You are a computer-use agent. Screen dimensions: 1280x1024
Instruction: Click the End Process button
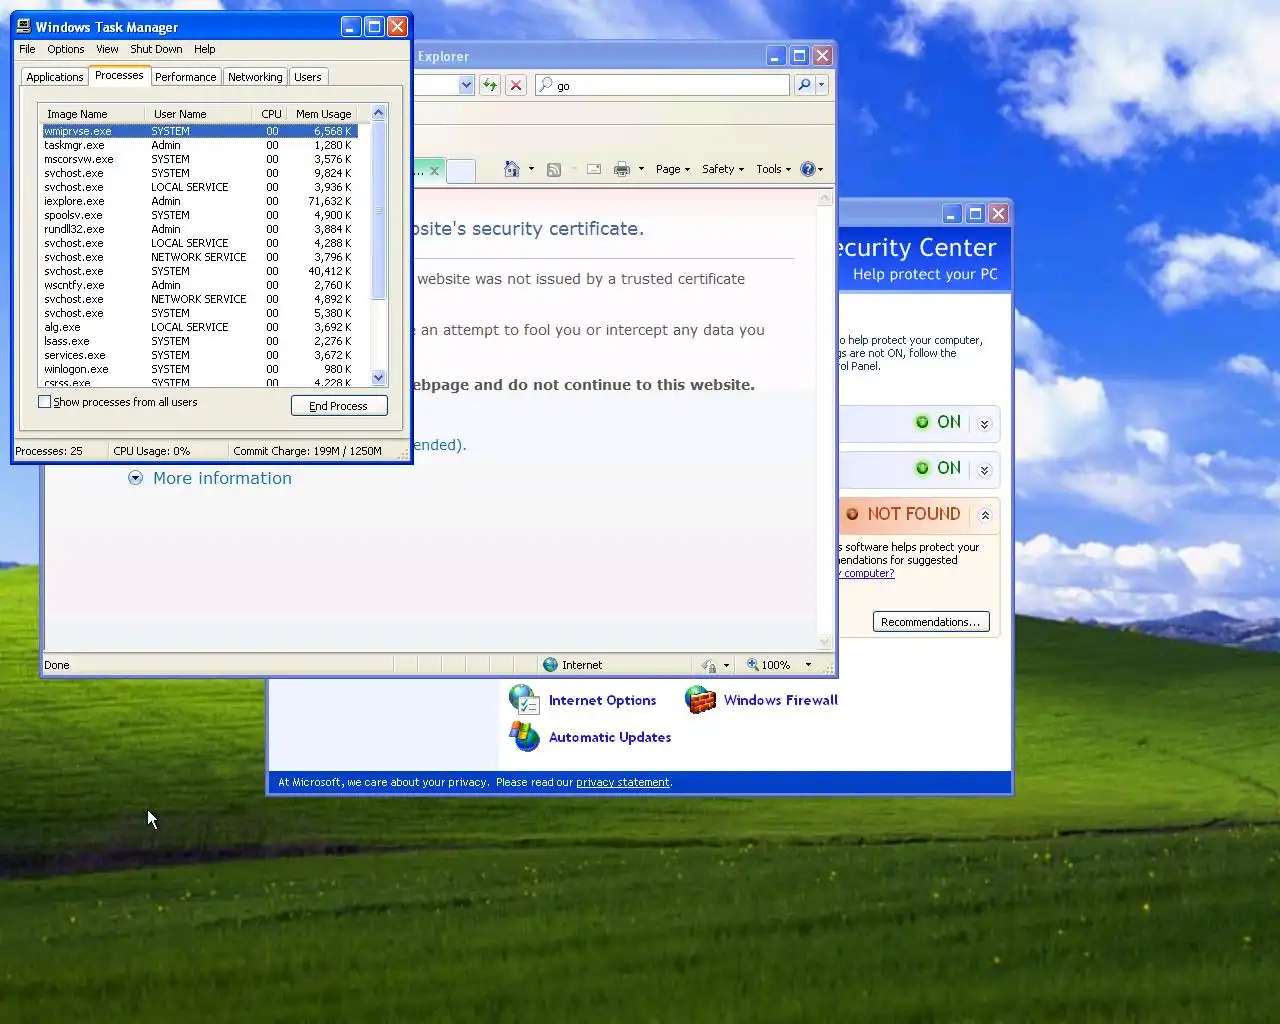pos(339,406)
